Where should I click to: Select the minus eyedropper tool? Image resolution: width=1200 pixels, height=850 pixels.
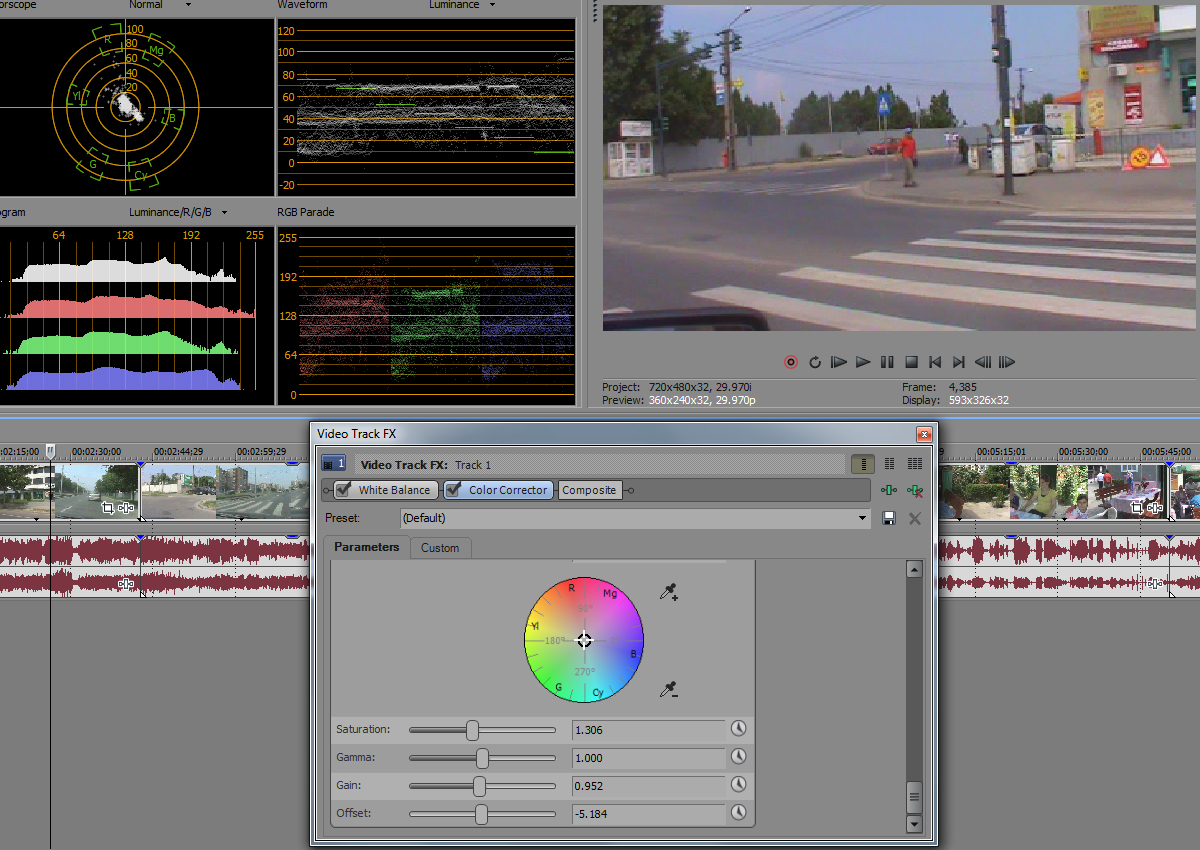click(669, 689)
